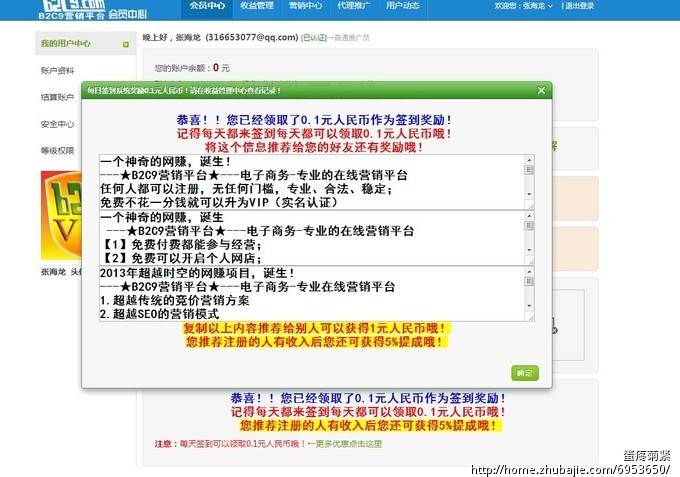Click the third text box scroll-up arrow
This screenshot has height=477, width=680.
(529, 271)
